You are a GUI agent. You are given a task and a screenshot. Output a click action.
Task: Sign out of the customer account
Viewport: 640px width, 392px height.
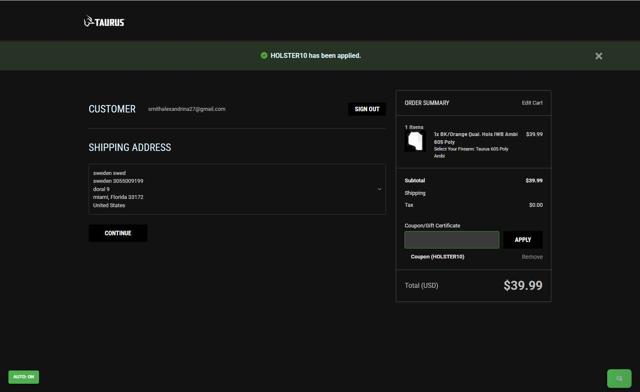click(367, 109)
